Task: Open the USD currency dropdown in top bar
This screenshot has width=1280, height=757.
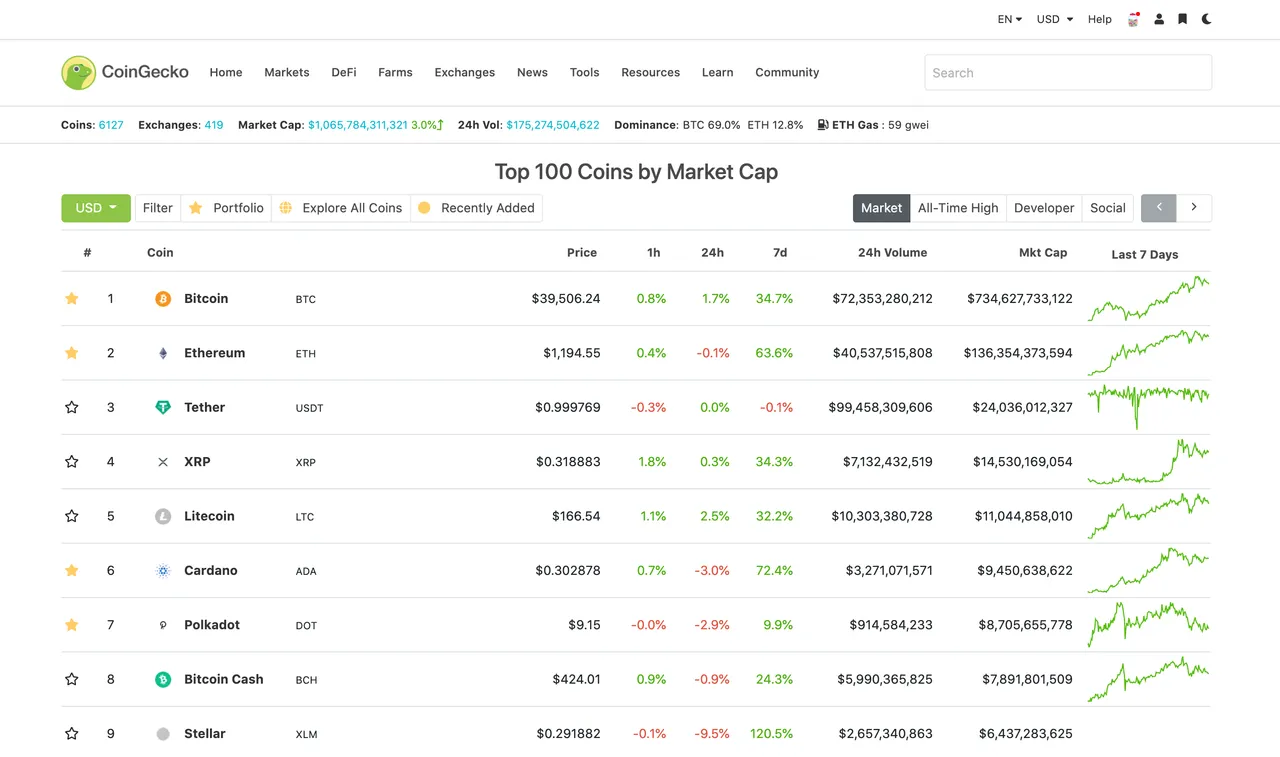Action: 1055,19
